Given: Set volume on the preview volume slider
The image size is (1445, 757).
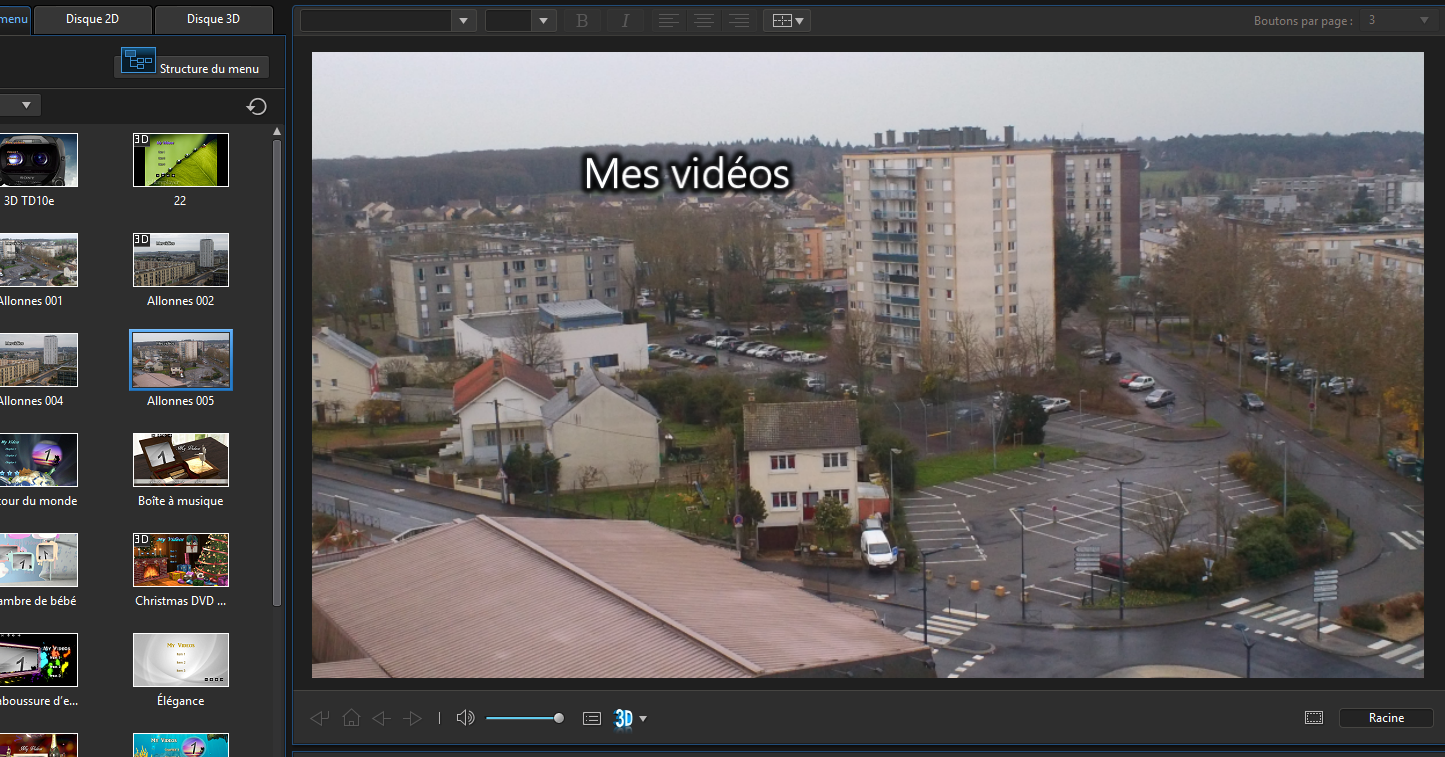Looking at the screenshot, I should (x=525, y=718).
